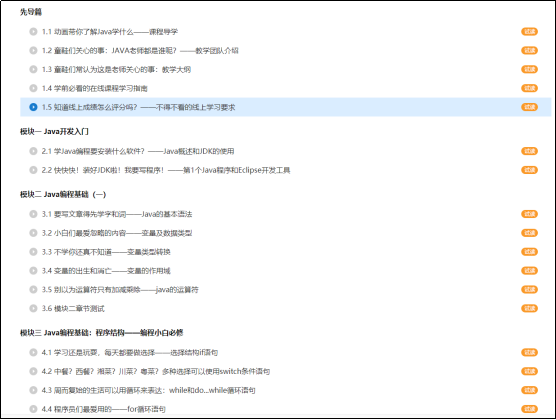The image size is (556, 420).
Task: Click the trial badge on lesson 4.3
Action: point(529,390)
